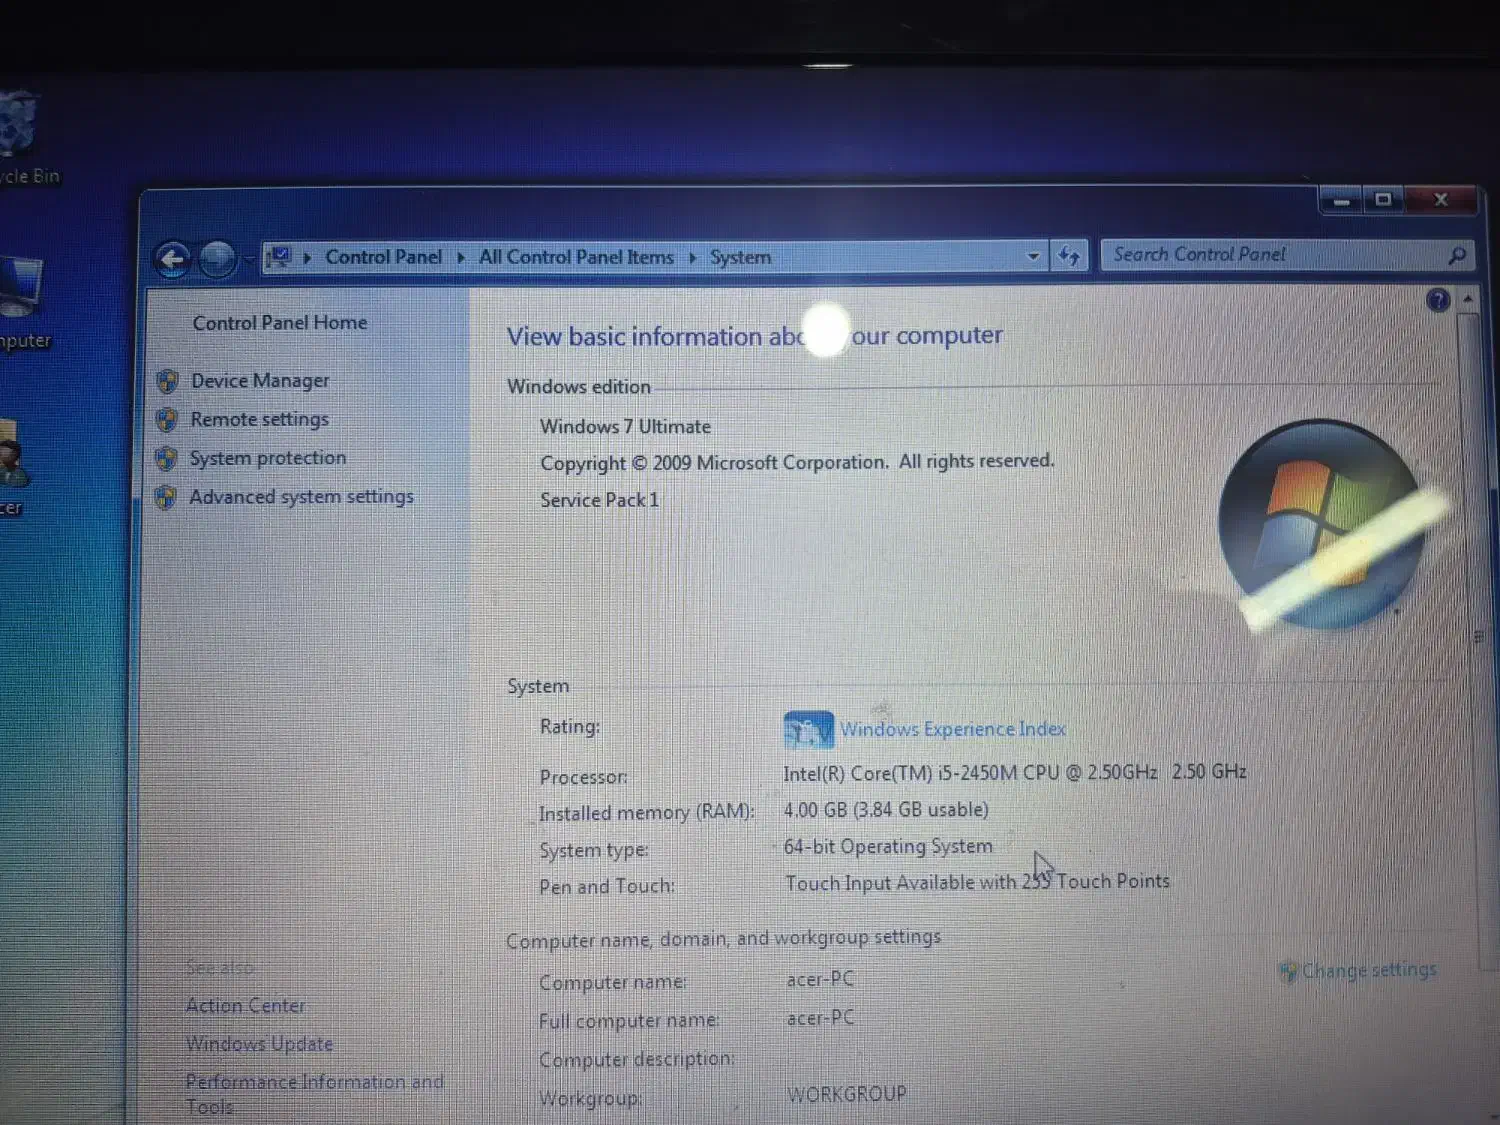Expand the arrow after Control Panel breadcrumb
The image size is (1500, 1125).
coord(460,258)
